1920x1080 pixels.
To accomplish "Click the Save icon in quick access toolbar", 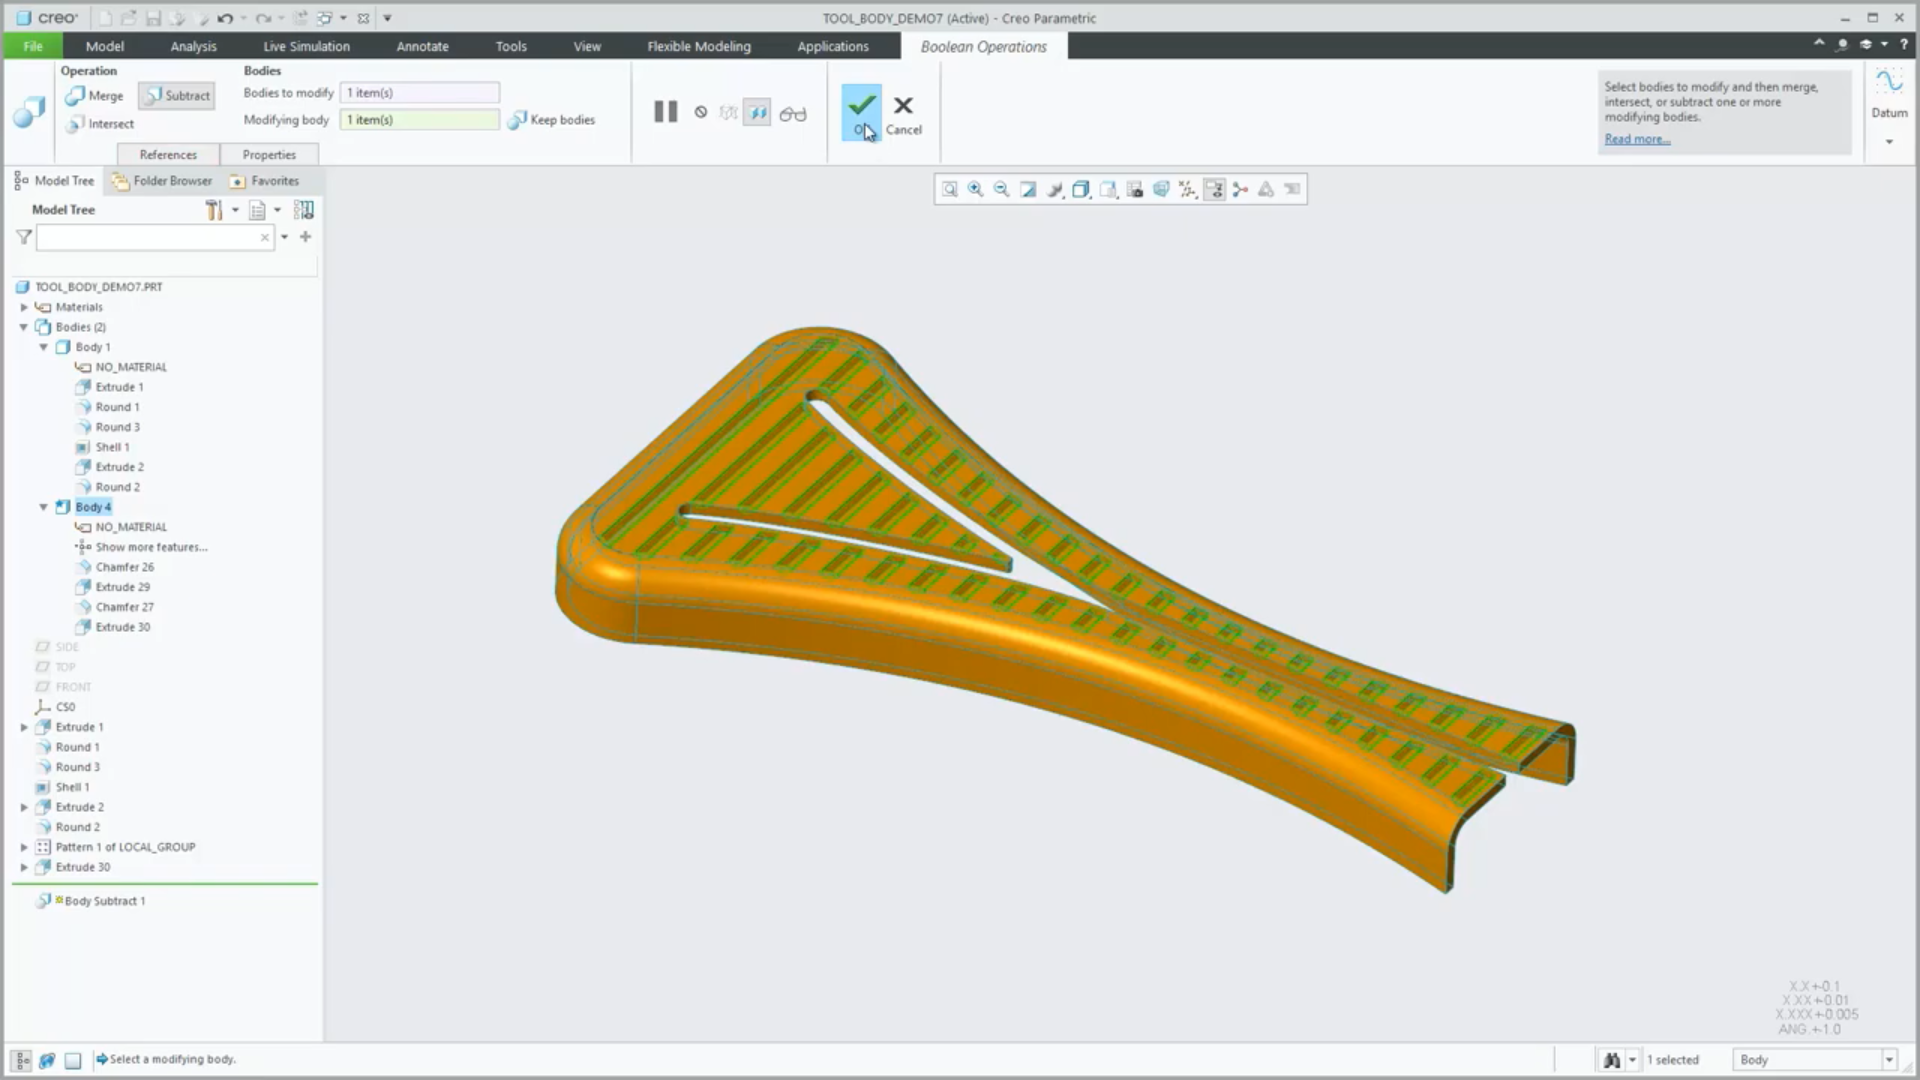I will point(153,18).
